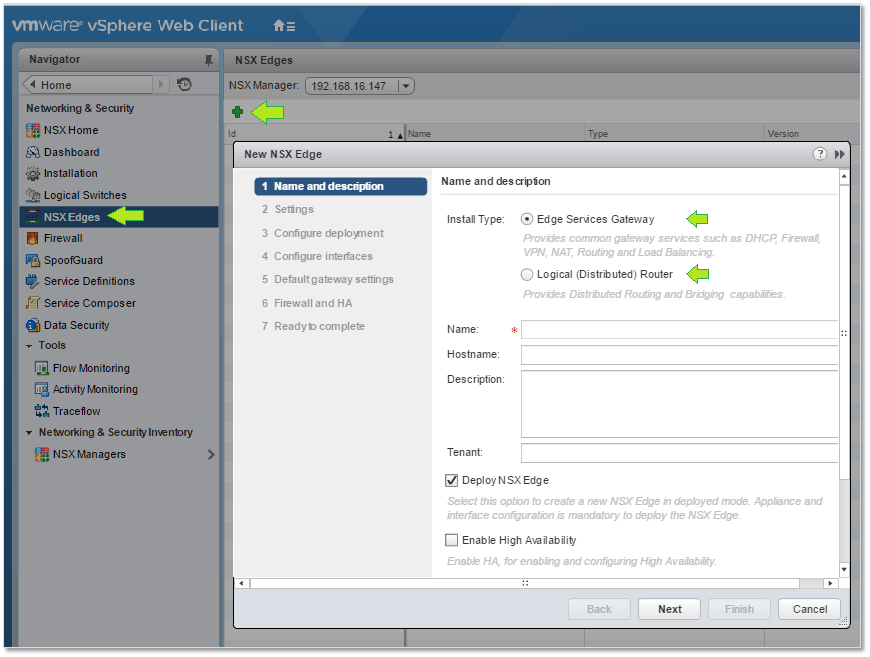Screen dimensions: 870x657
Task: Click the Service Composer icon
Action: point(33,303)
